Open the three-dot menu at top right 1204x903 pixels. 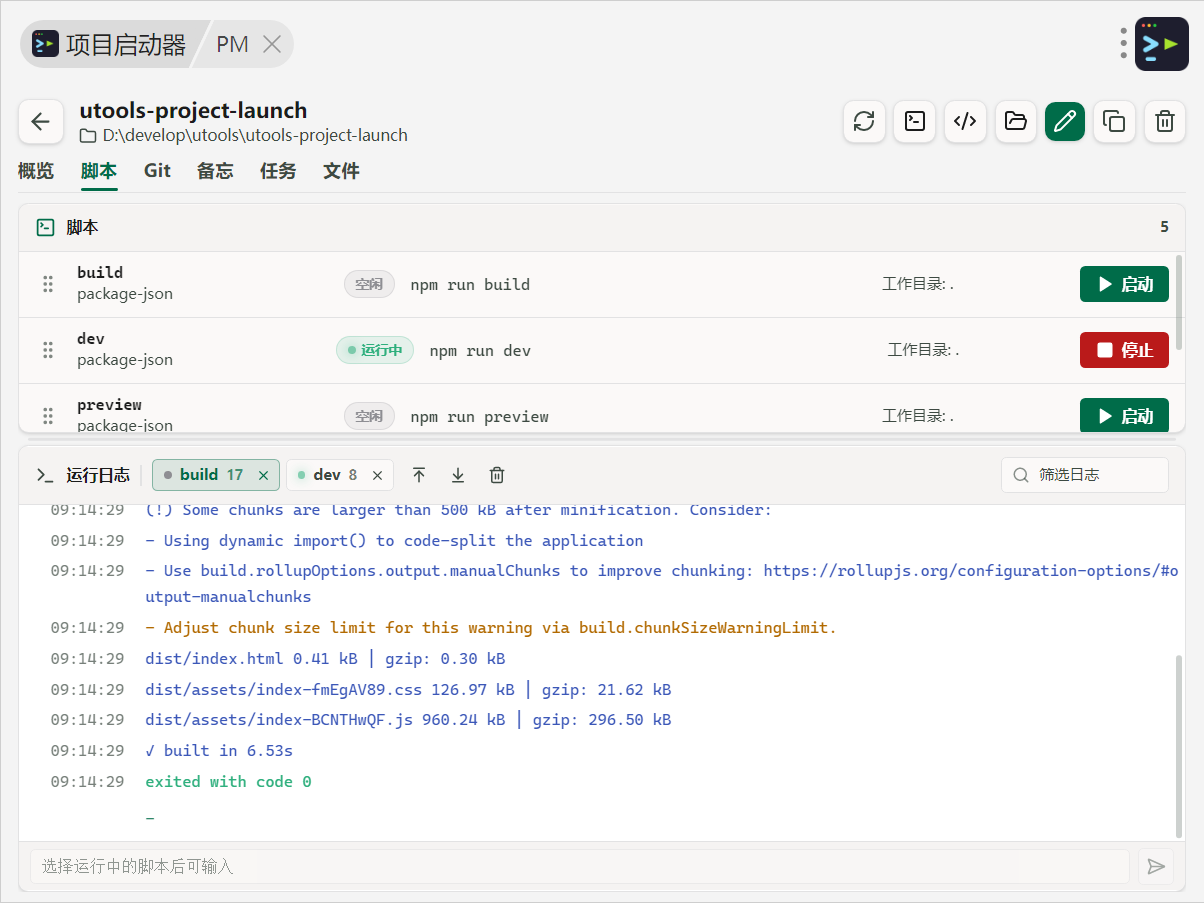point(1124,44)
